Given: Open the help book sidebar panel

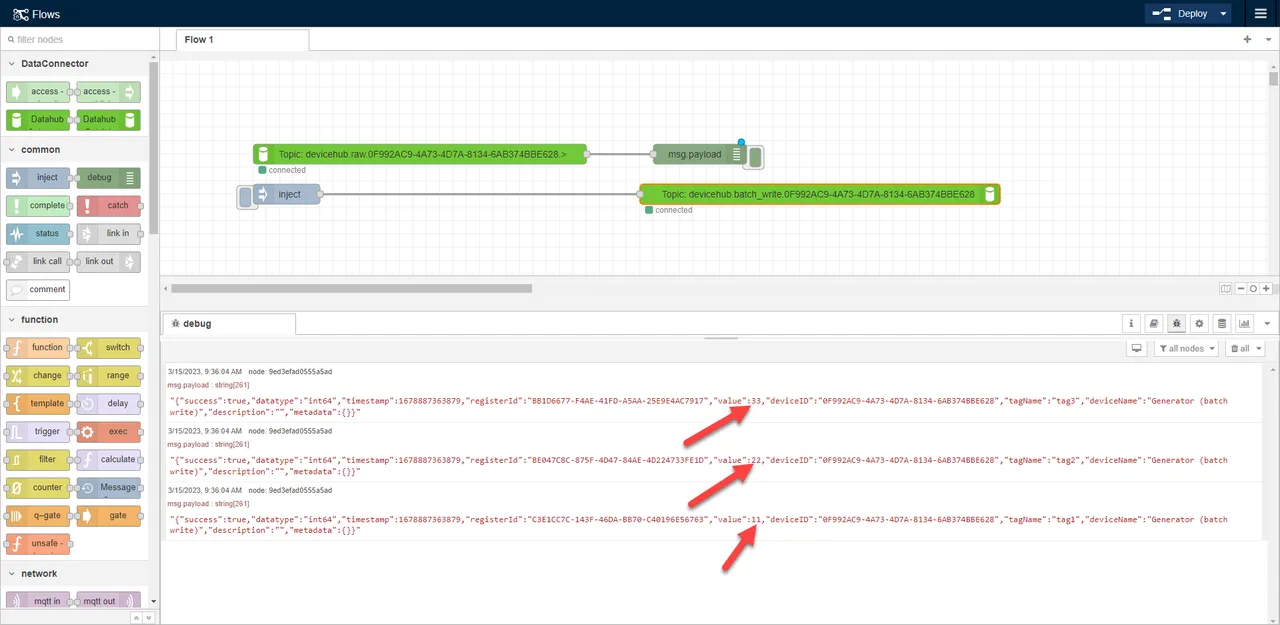Looking at the screenshot, I should (1152, 323).
